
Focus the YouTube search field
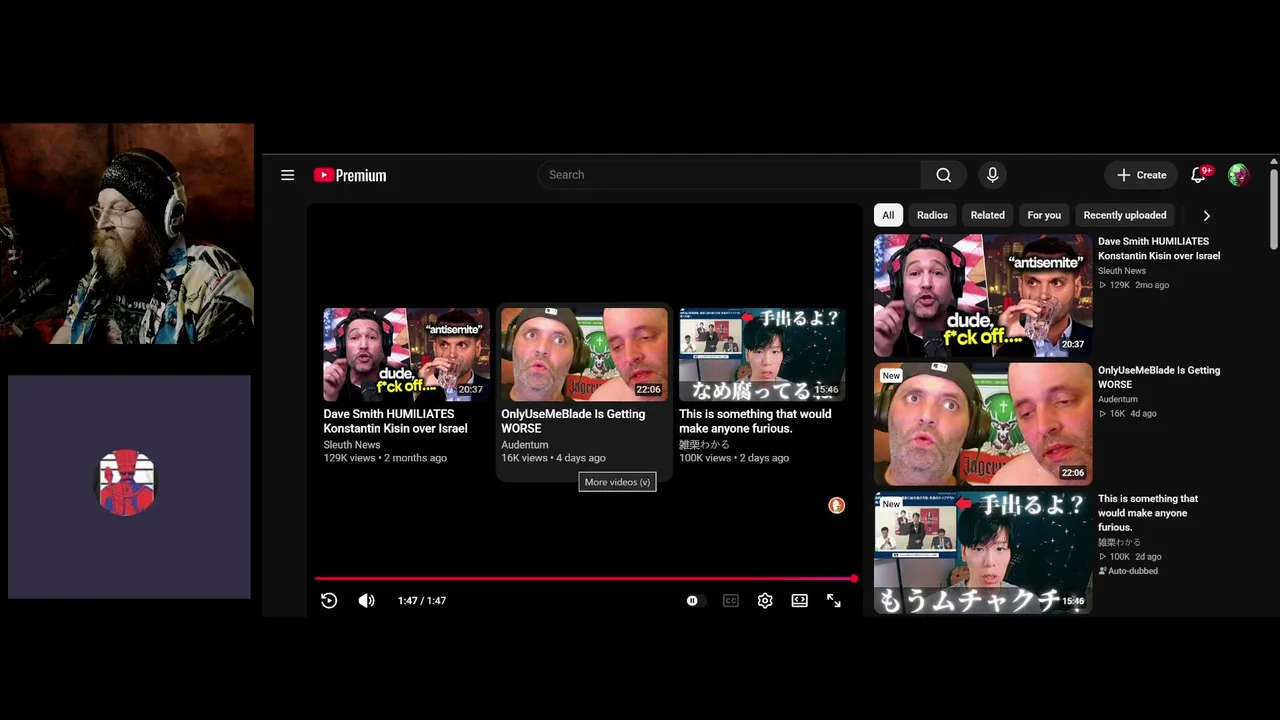[730, 175]
